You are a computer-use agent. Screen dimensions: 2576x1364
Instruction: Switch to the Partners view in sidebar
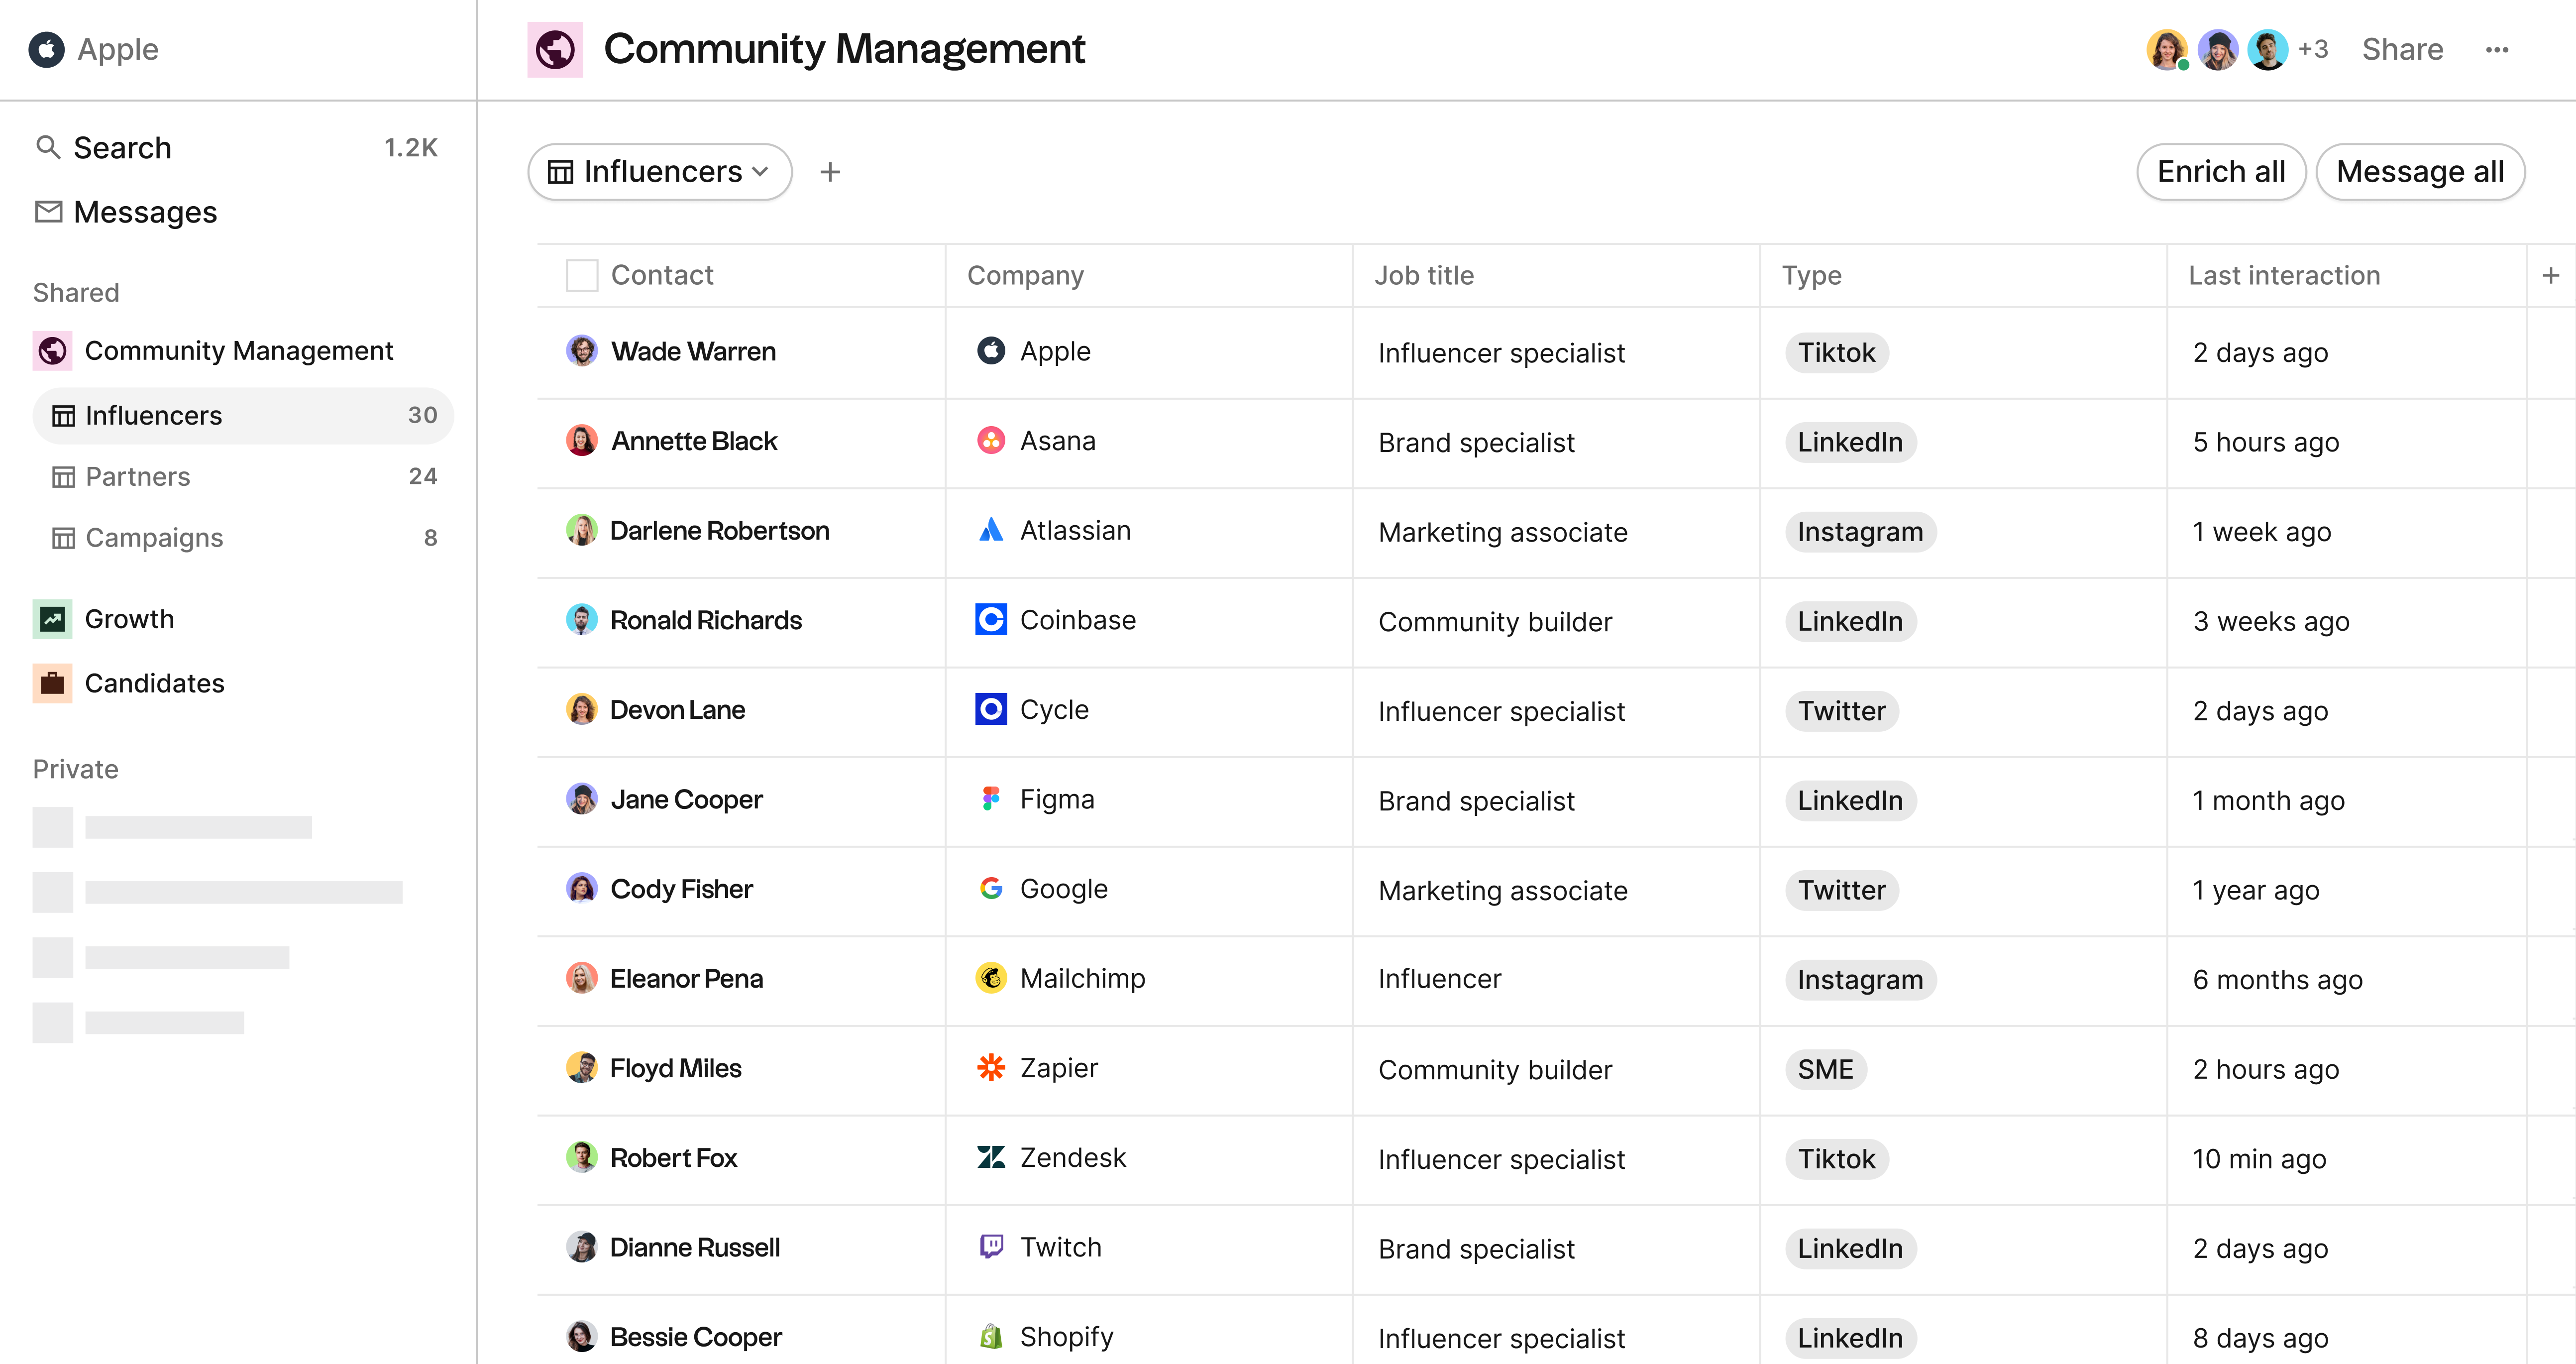coord(137,476)
